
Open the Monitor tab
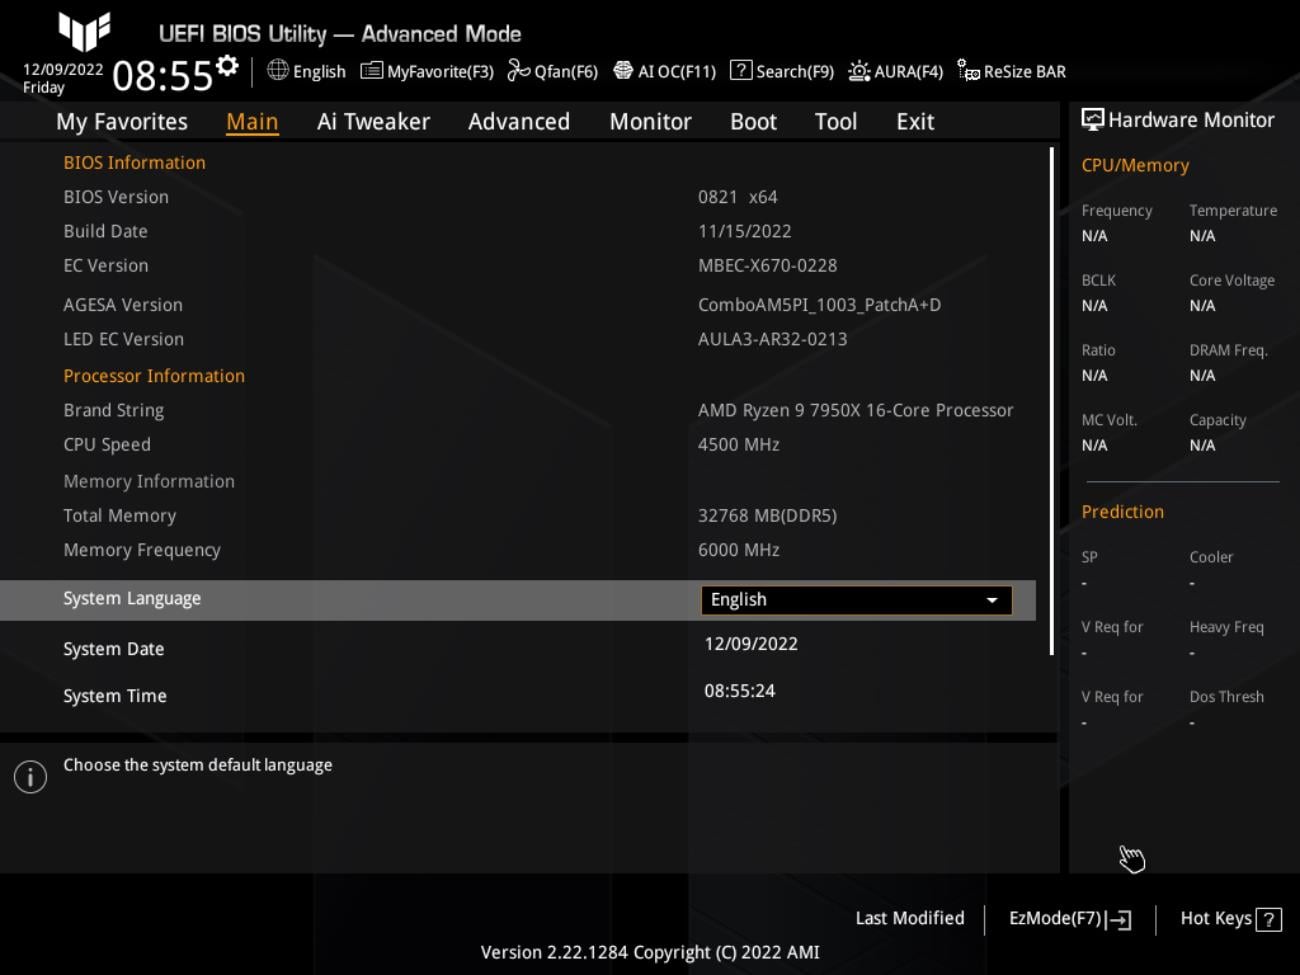[650, 122]
